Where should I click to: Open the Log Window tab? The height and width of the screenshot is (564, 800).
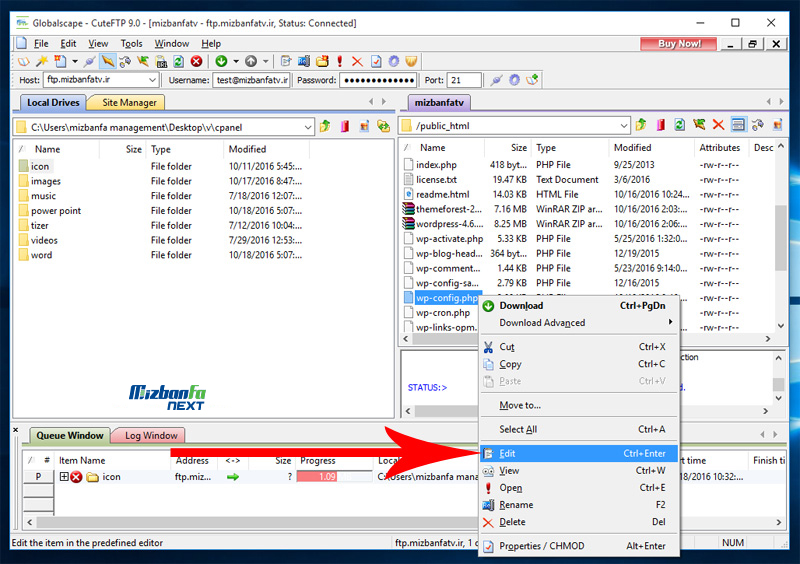tap(150, 435)
